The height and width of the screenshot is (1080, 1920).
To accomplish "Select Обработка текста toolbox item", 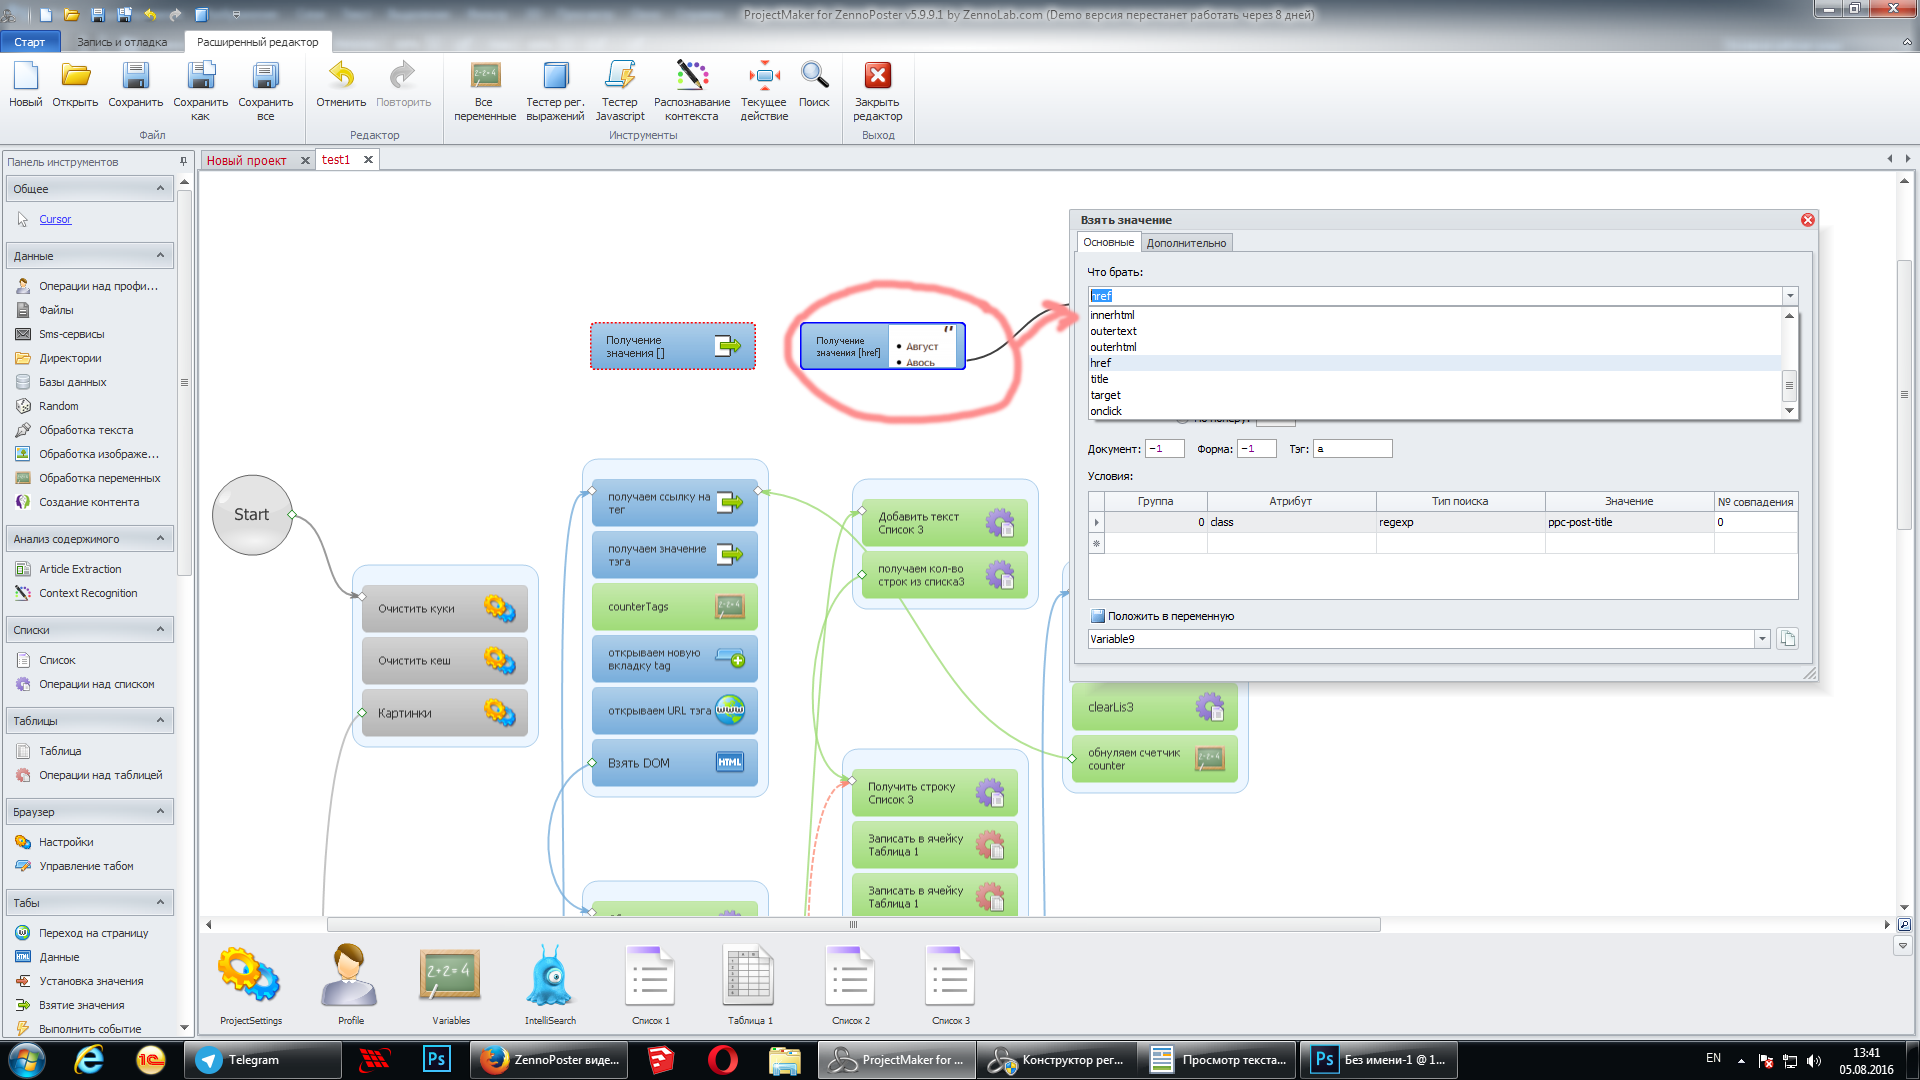I will point(86,430).
